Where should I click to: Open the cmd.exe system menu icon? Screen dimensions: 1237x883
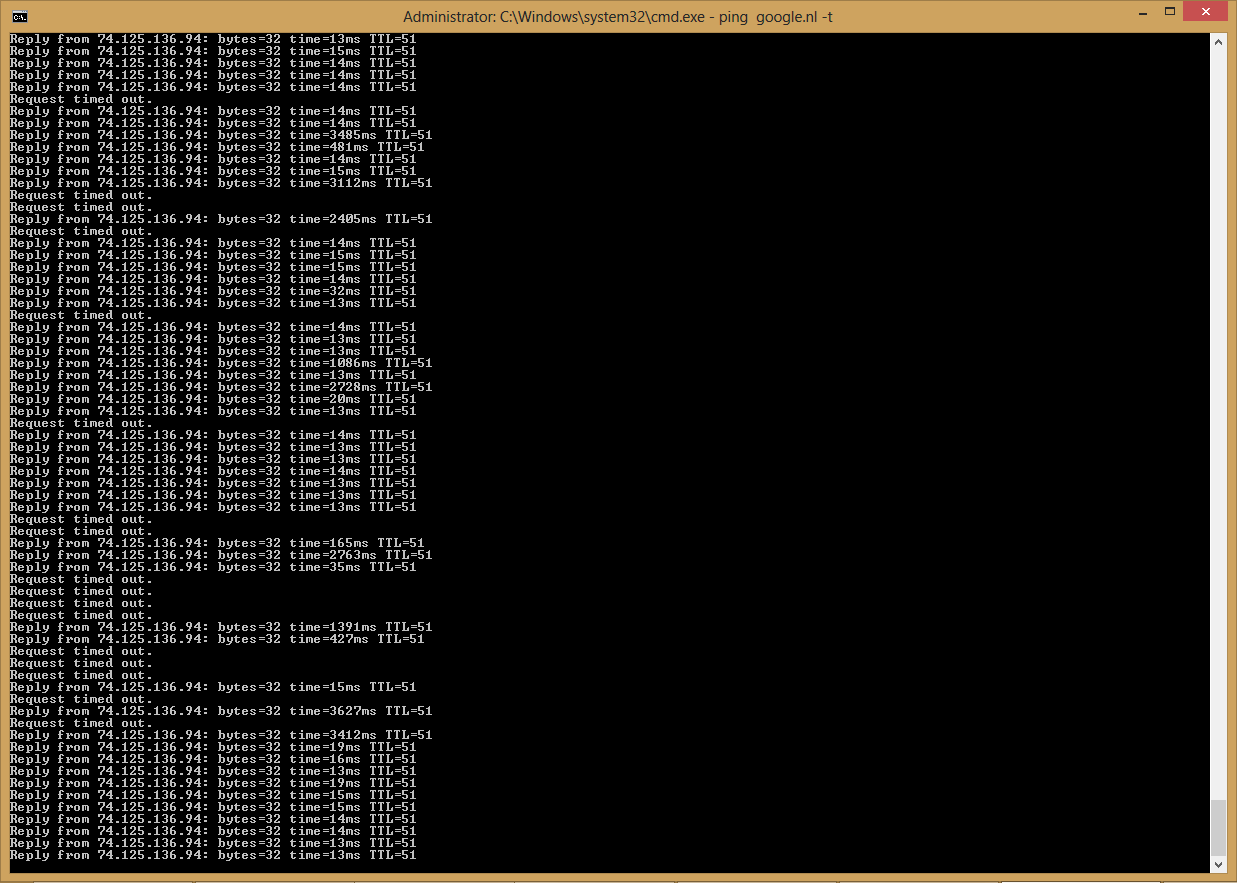[19, 16]
